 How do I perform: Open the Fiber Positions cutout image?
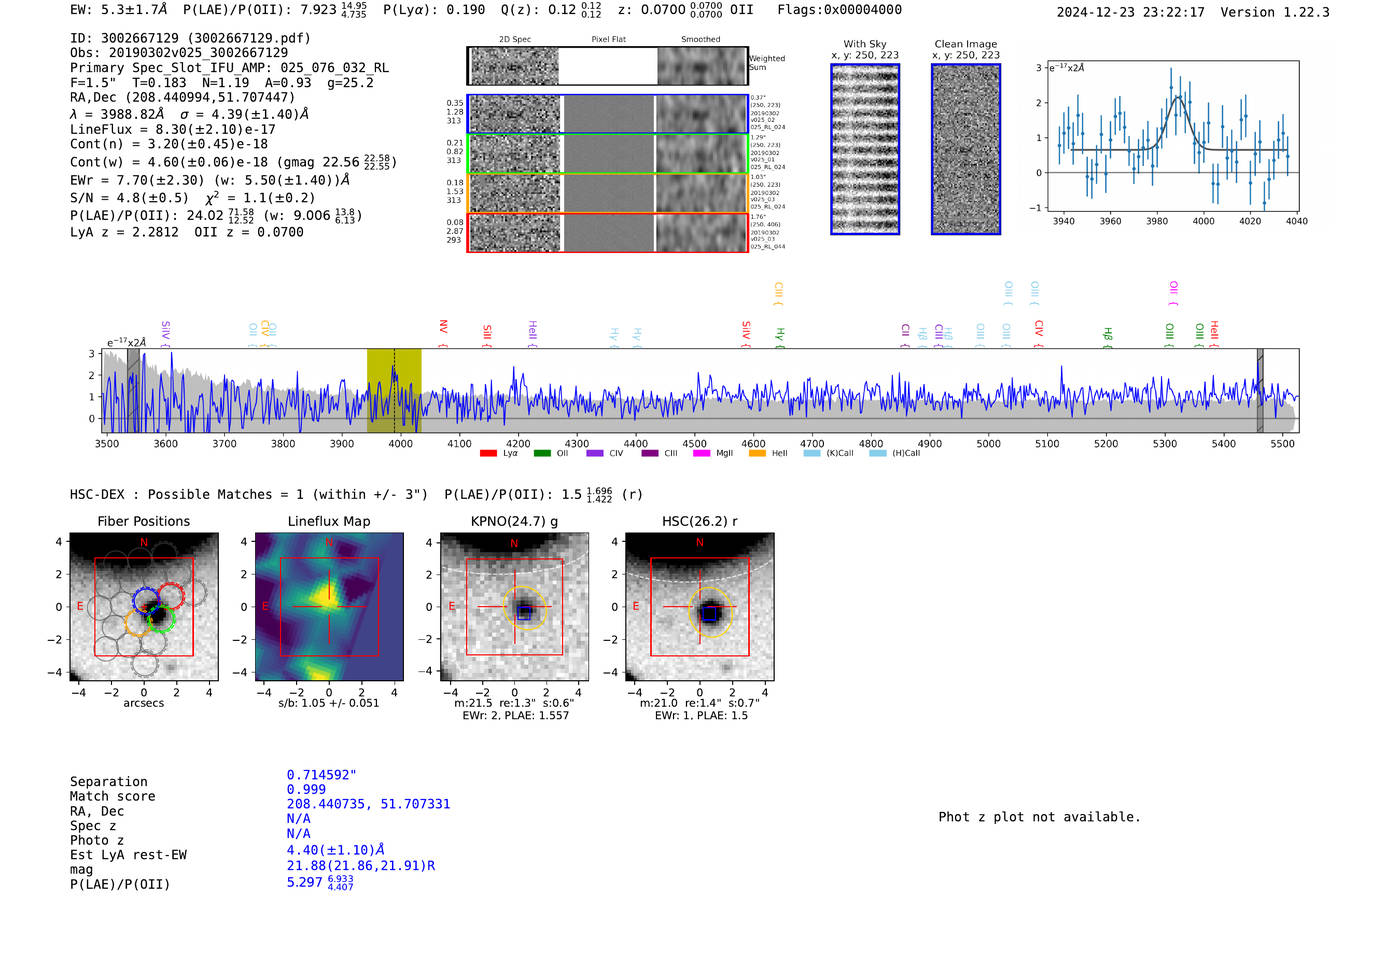pos(144,607)
